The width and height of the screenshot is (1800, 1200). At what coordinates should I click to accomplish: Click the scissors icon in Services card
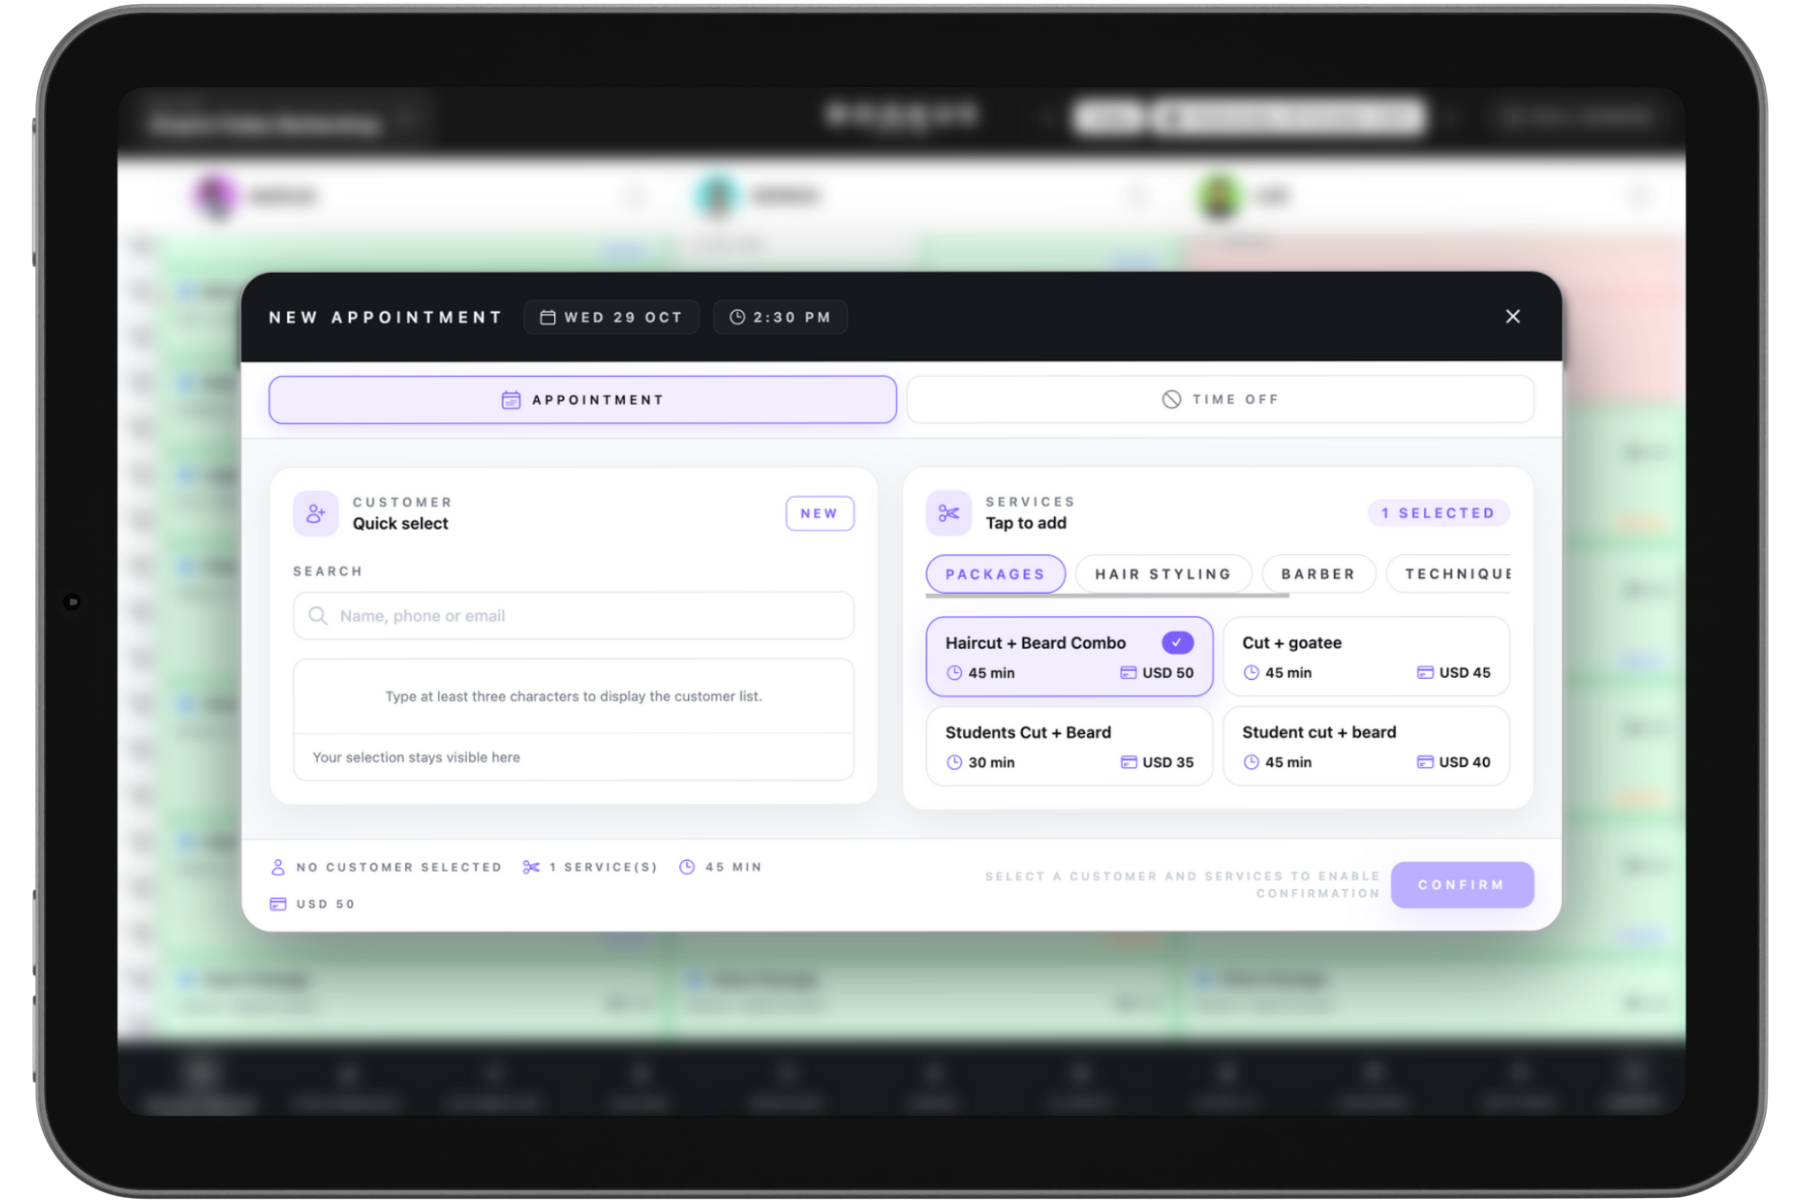948,513
